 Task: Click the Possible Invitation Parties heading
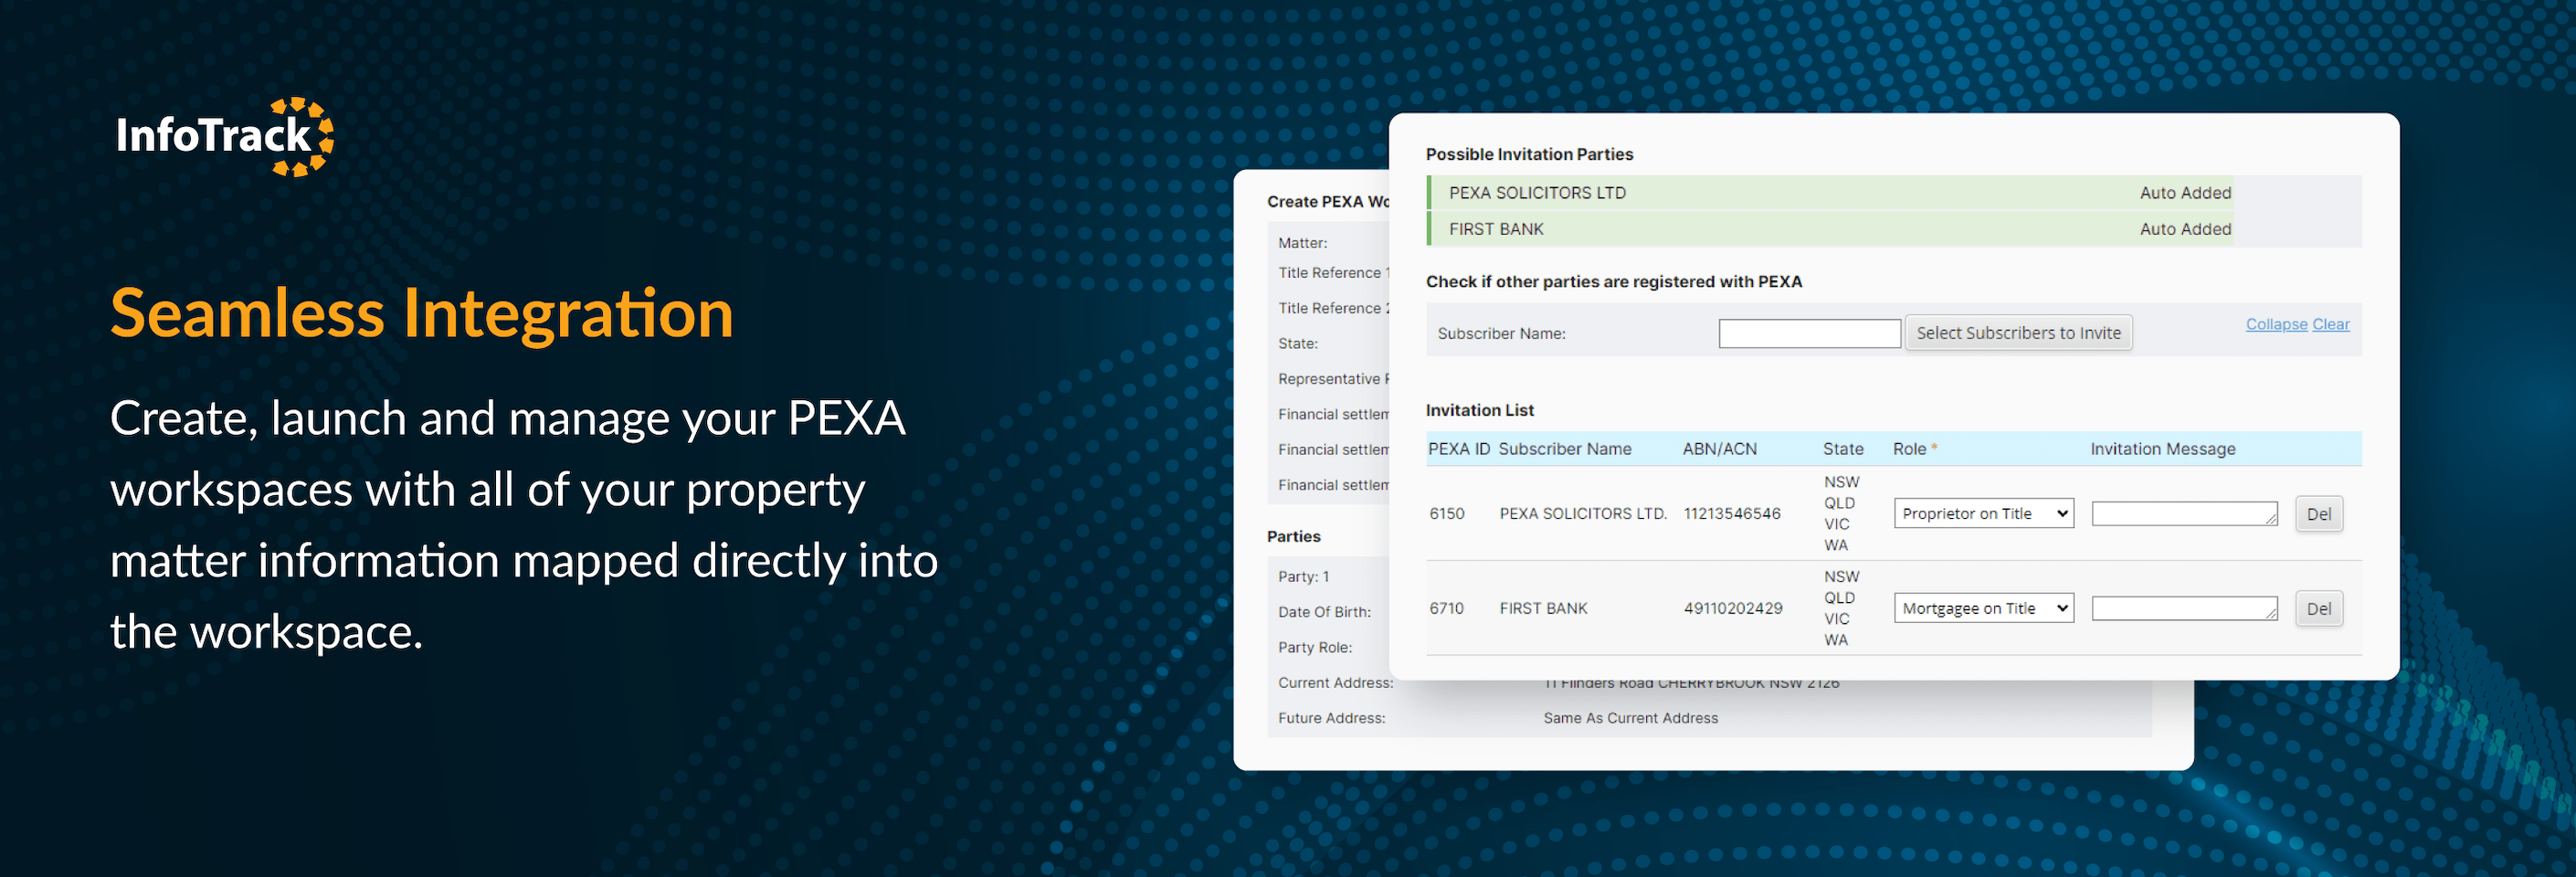point(1529,154)
